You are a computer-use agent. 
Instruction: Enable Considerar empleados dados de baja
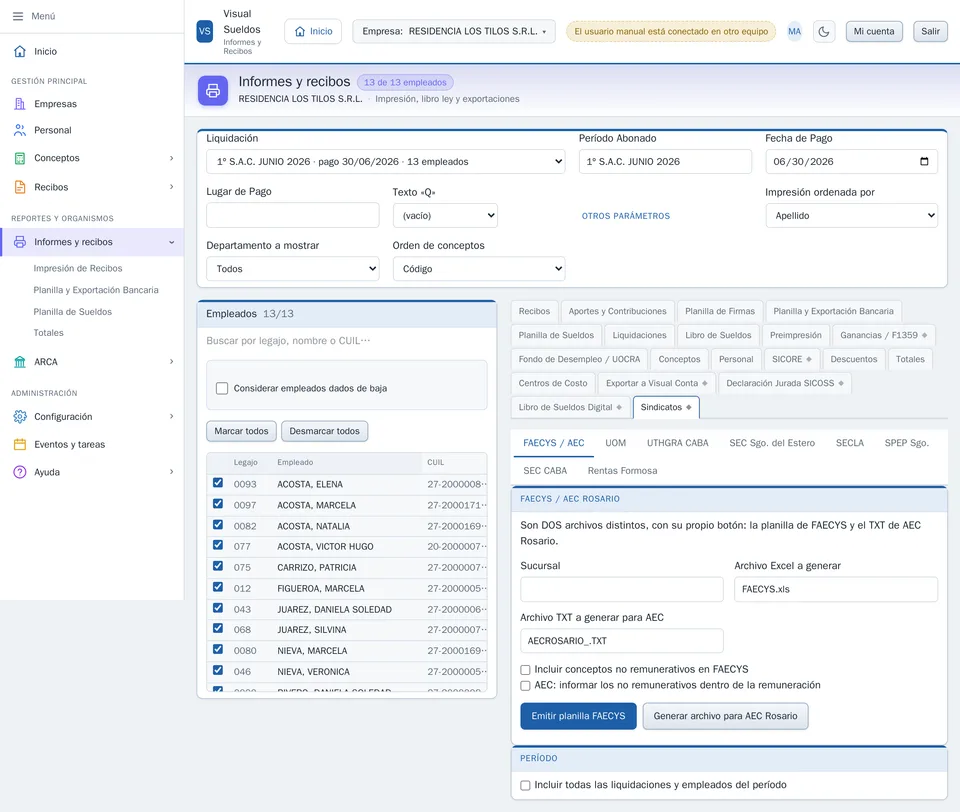click(x=222, y=388)
